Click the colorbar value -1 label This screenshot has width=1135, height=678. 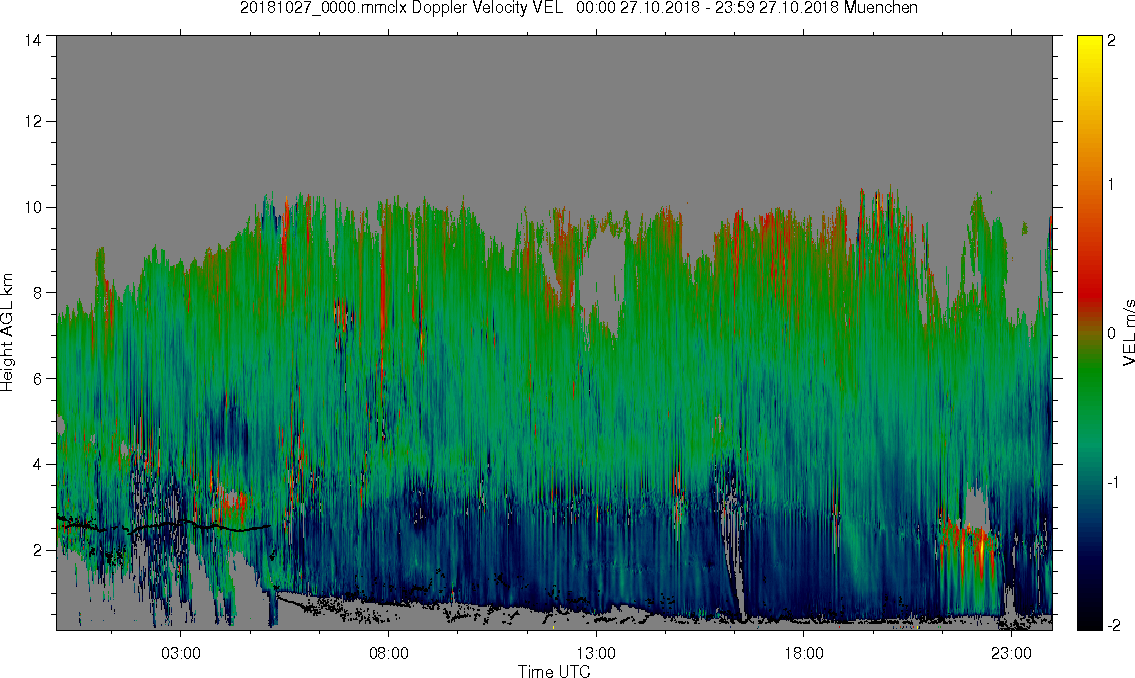click(x=1113, y=483)
